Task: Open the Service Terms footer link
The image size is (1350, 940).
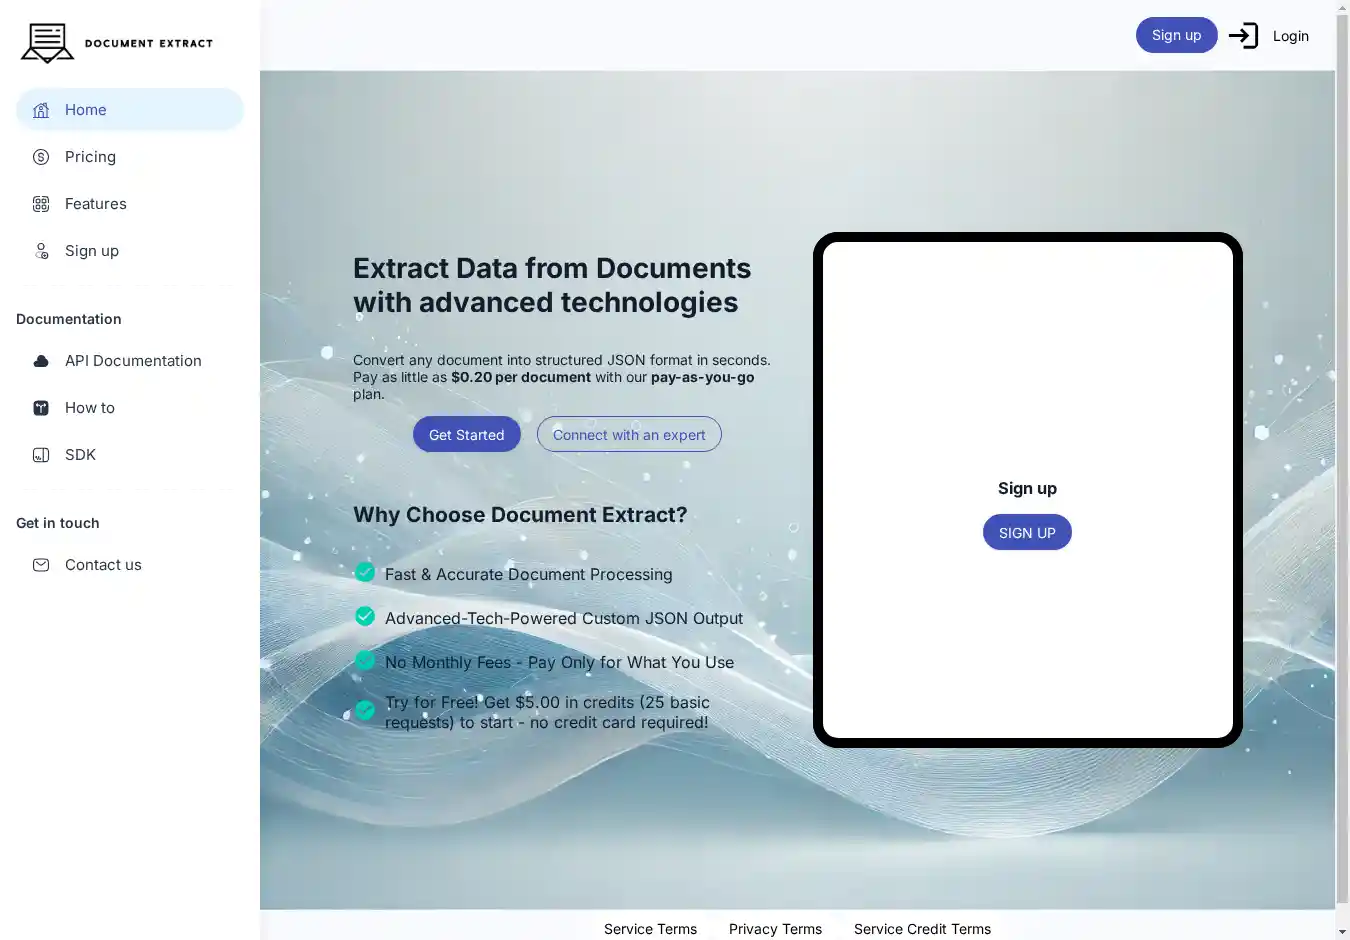Action: tap(650, 929)
